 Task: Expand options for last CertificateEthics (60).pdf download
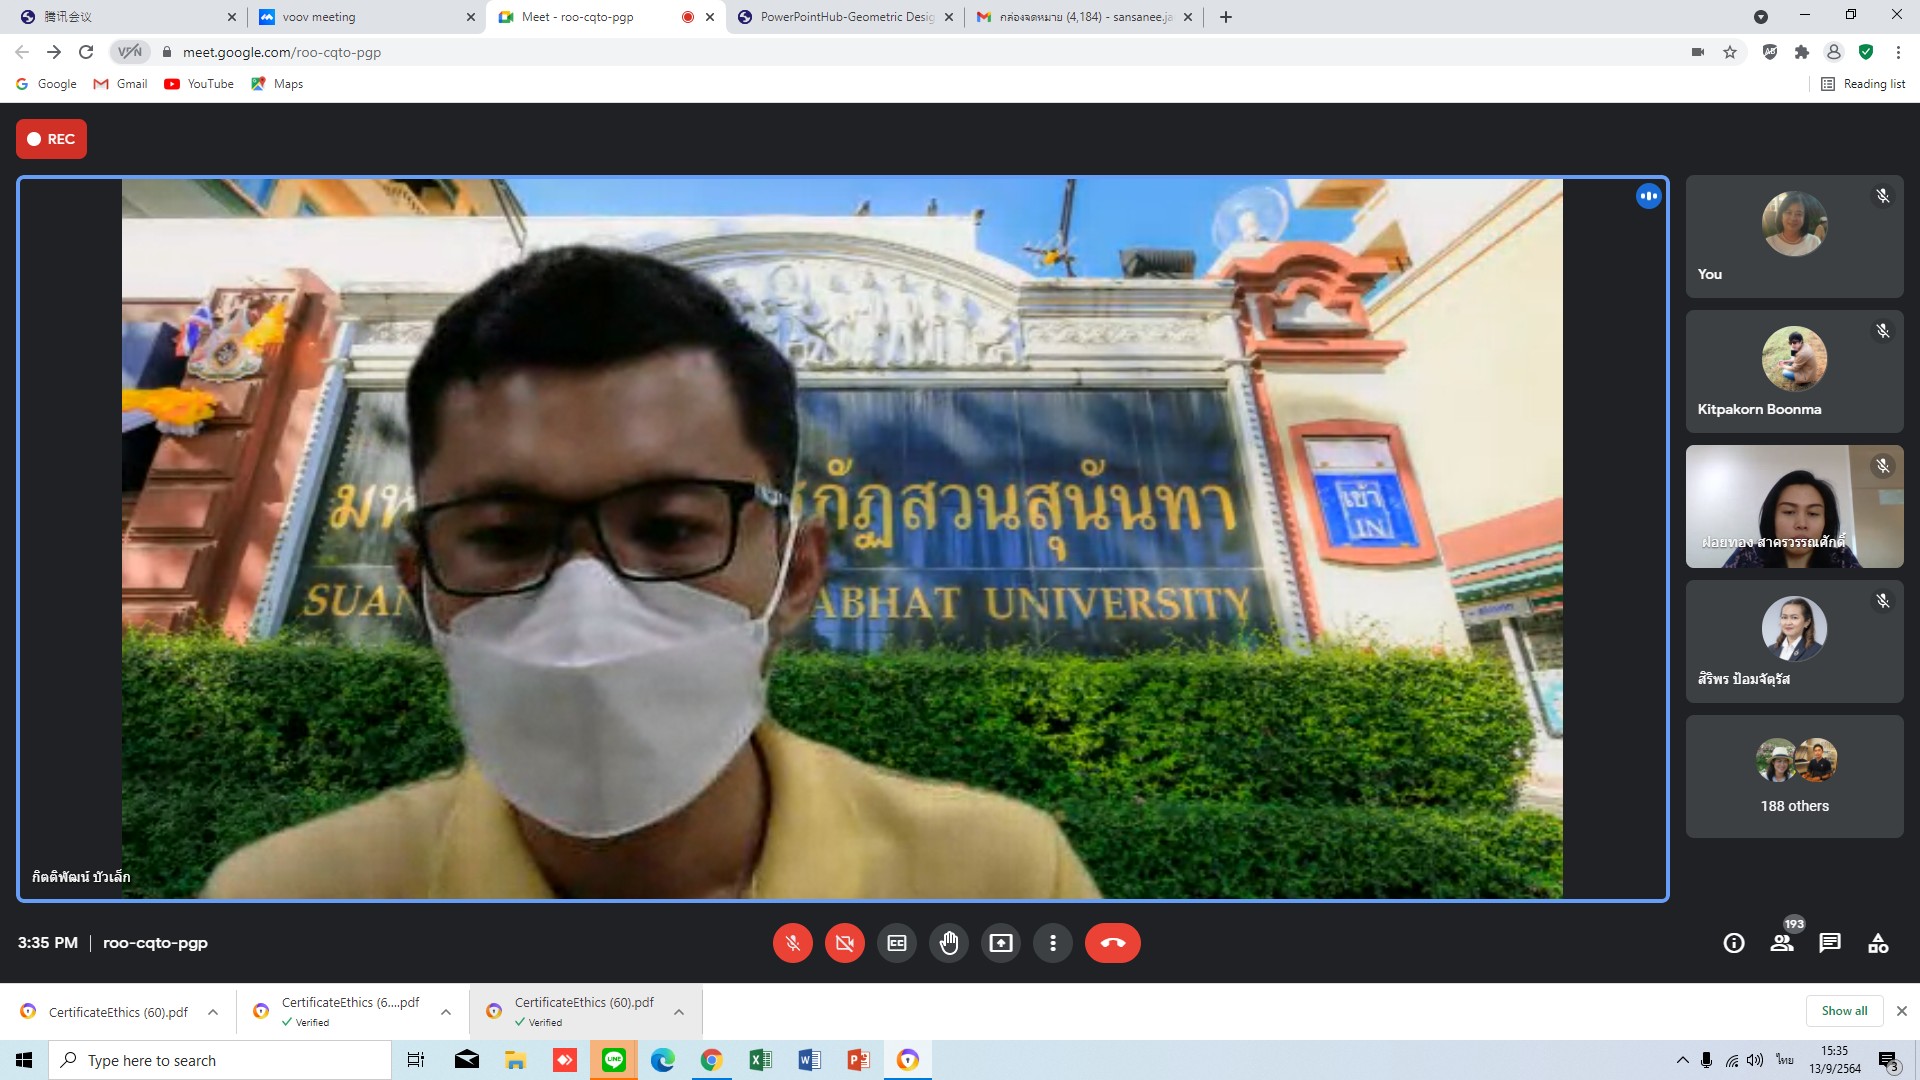click(679, 1012)
